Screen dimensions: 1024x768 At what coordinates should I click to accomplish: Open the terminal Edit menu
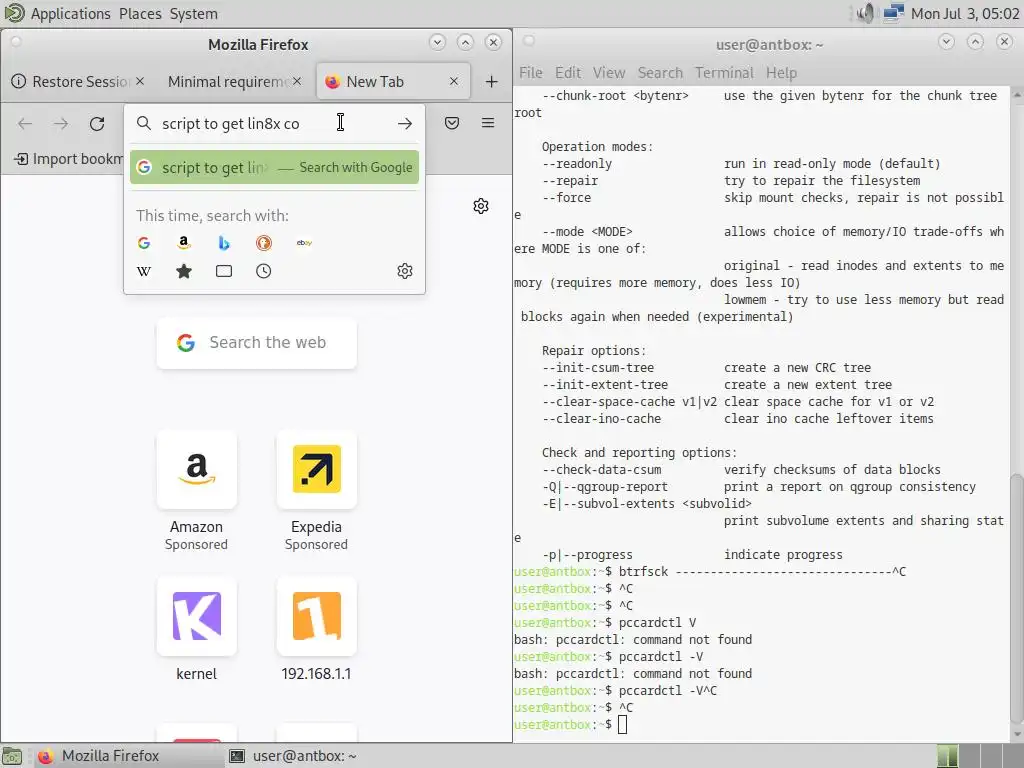[x=568, y=72]
